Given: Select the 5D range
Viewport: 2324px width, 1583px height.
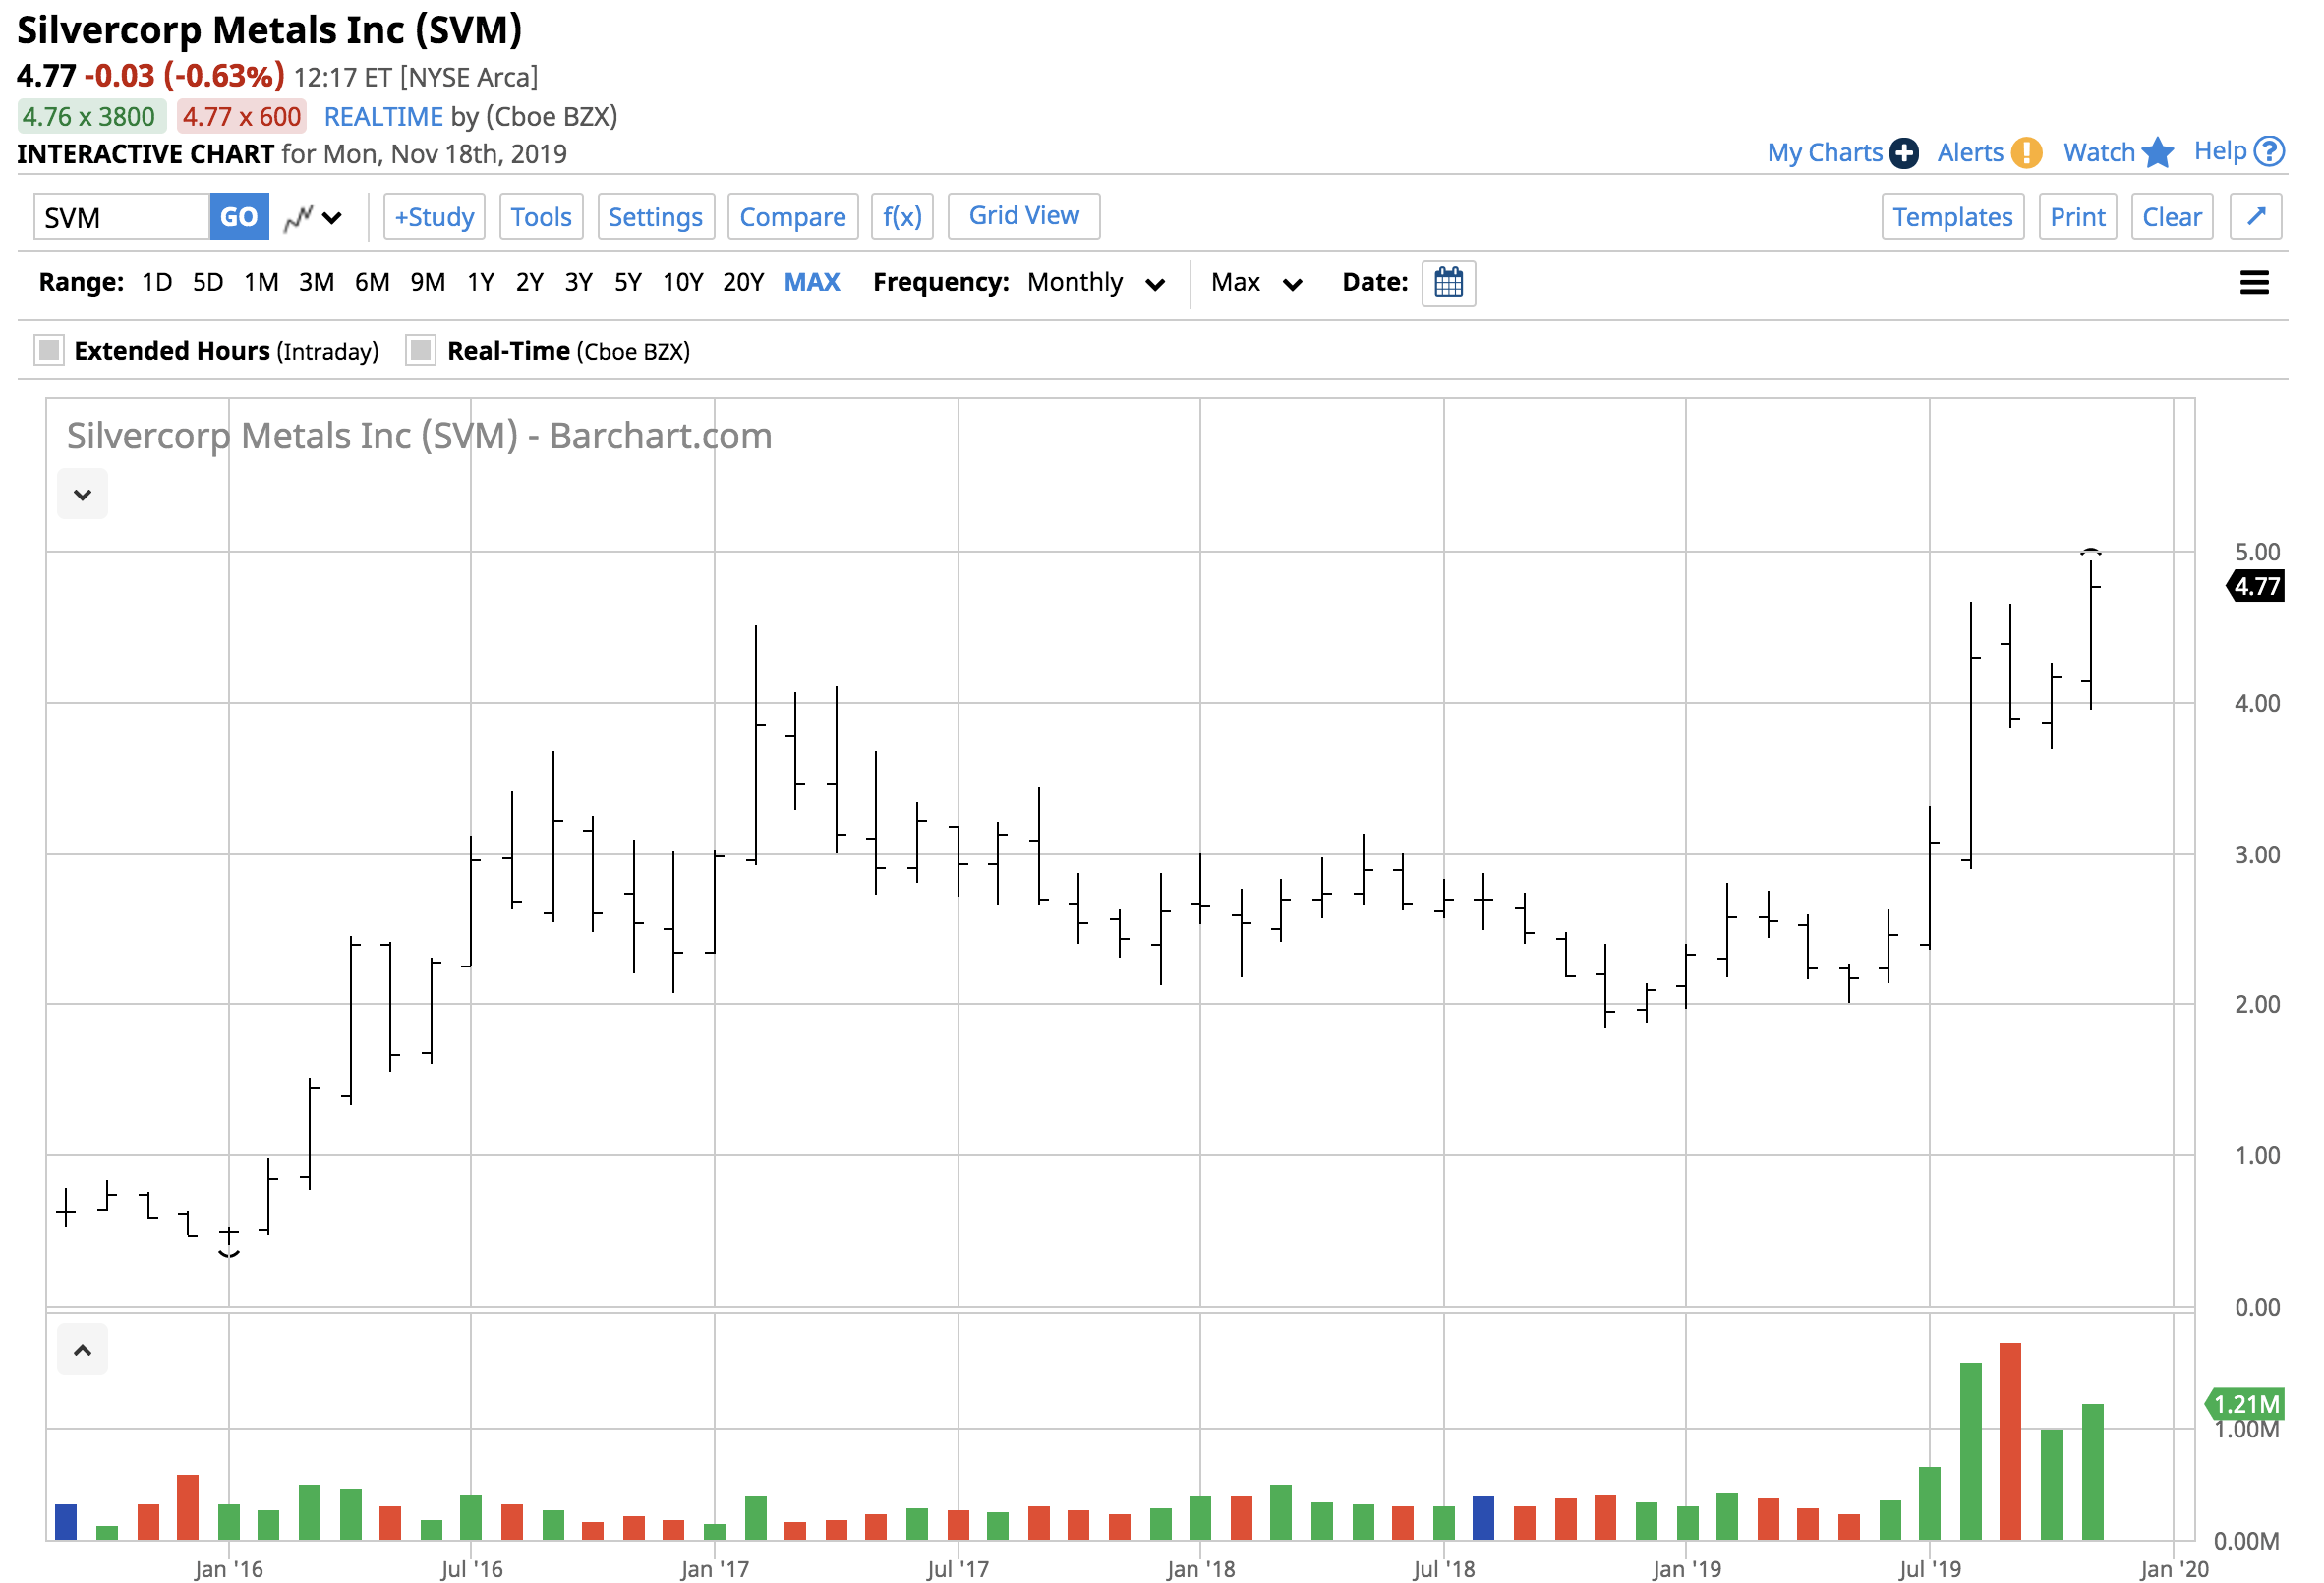Looking at the screenshot, I should click(208, 283).
